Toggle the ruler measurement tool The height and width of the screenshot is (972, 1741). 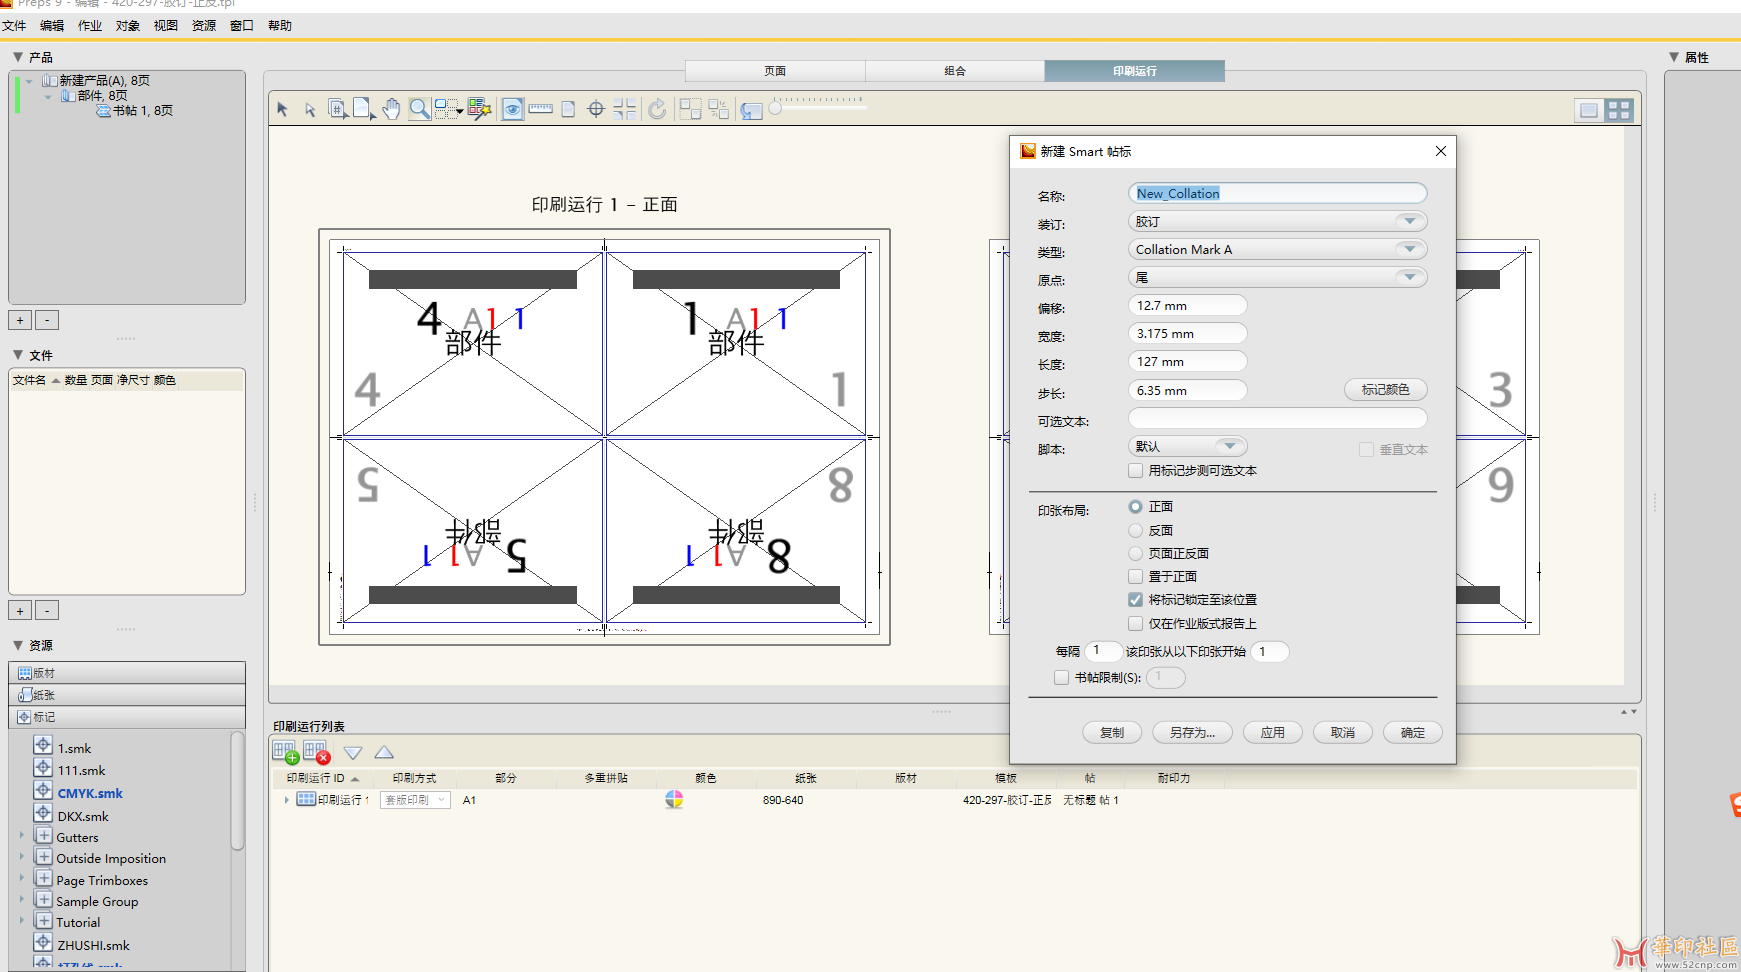tap(541, 109)
